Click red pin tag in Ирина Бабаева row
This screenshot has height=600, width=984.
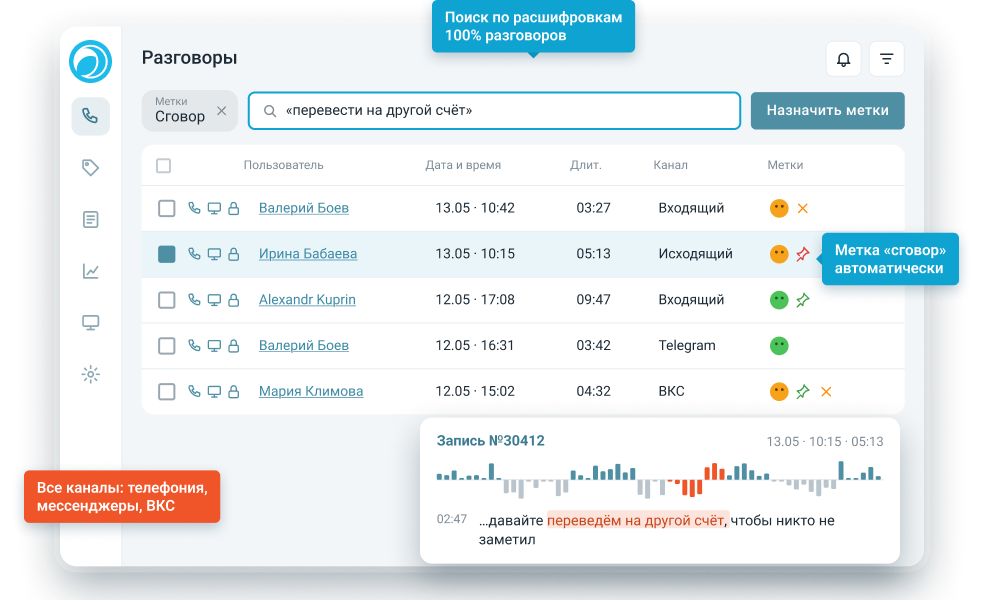[x=803, y=254]
